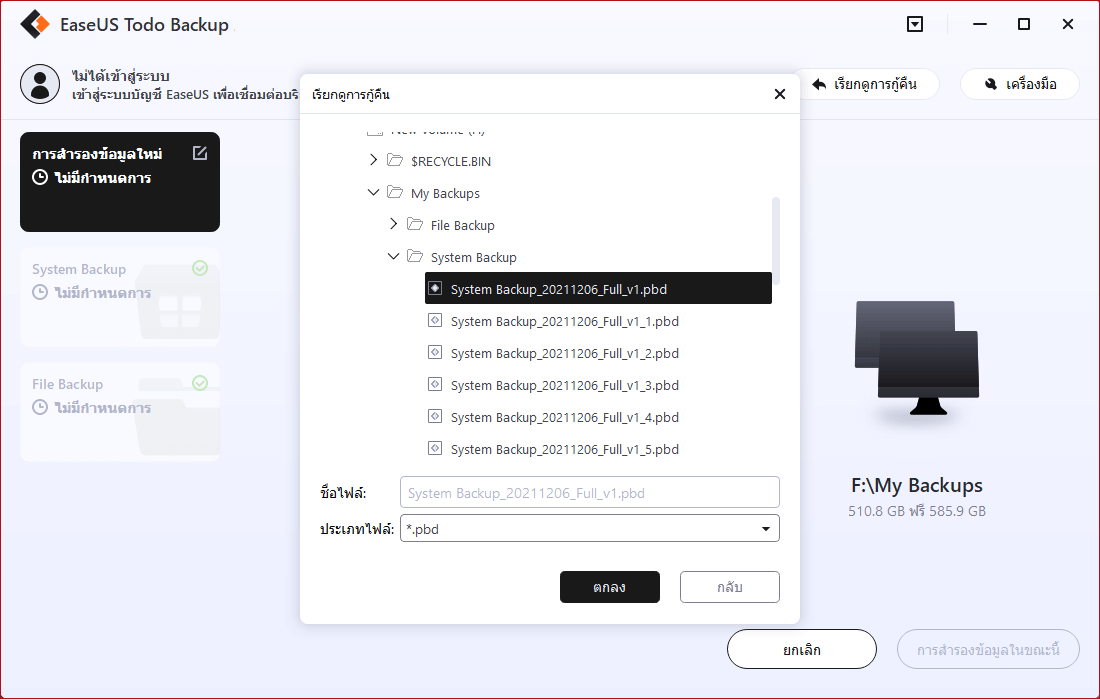Click the computer monitors destination image
1100x699 pixels.
[916, 358]
